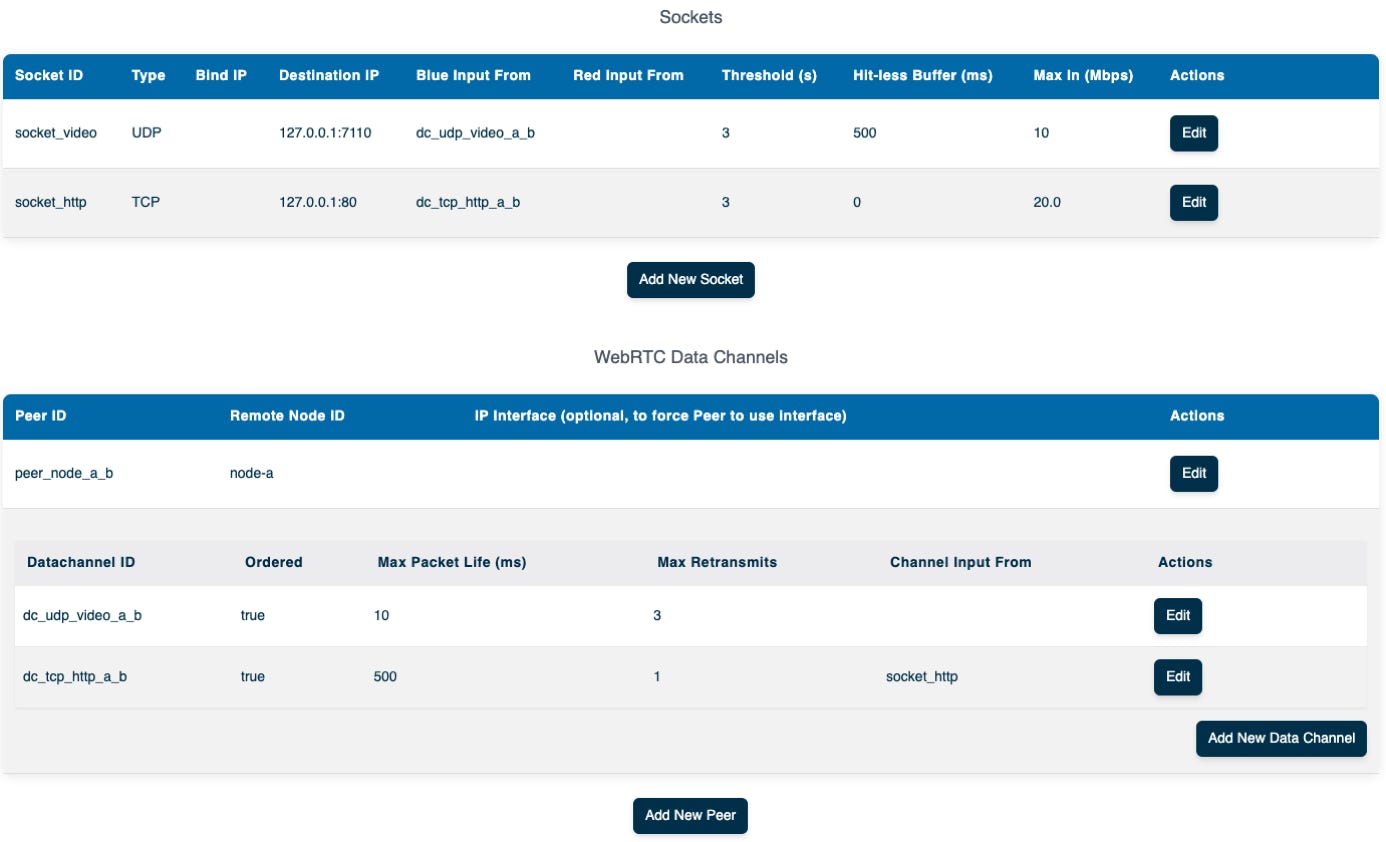Edit the socket_http row
Viewport: 1386px width, 842px height.
pyautogui.click(x=1194, y=202)
